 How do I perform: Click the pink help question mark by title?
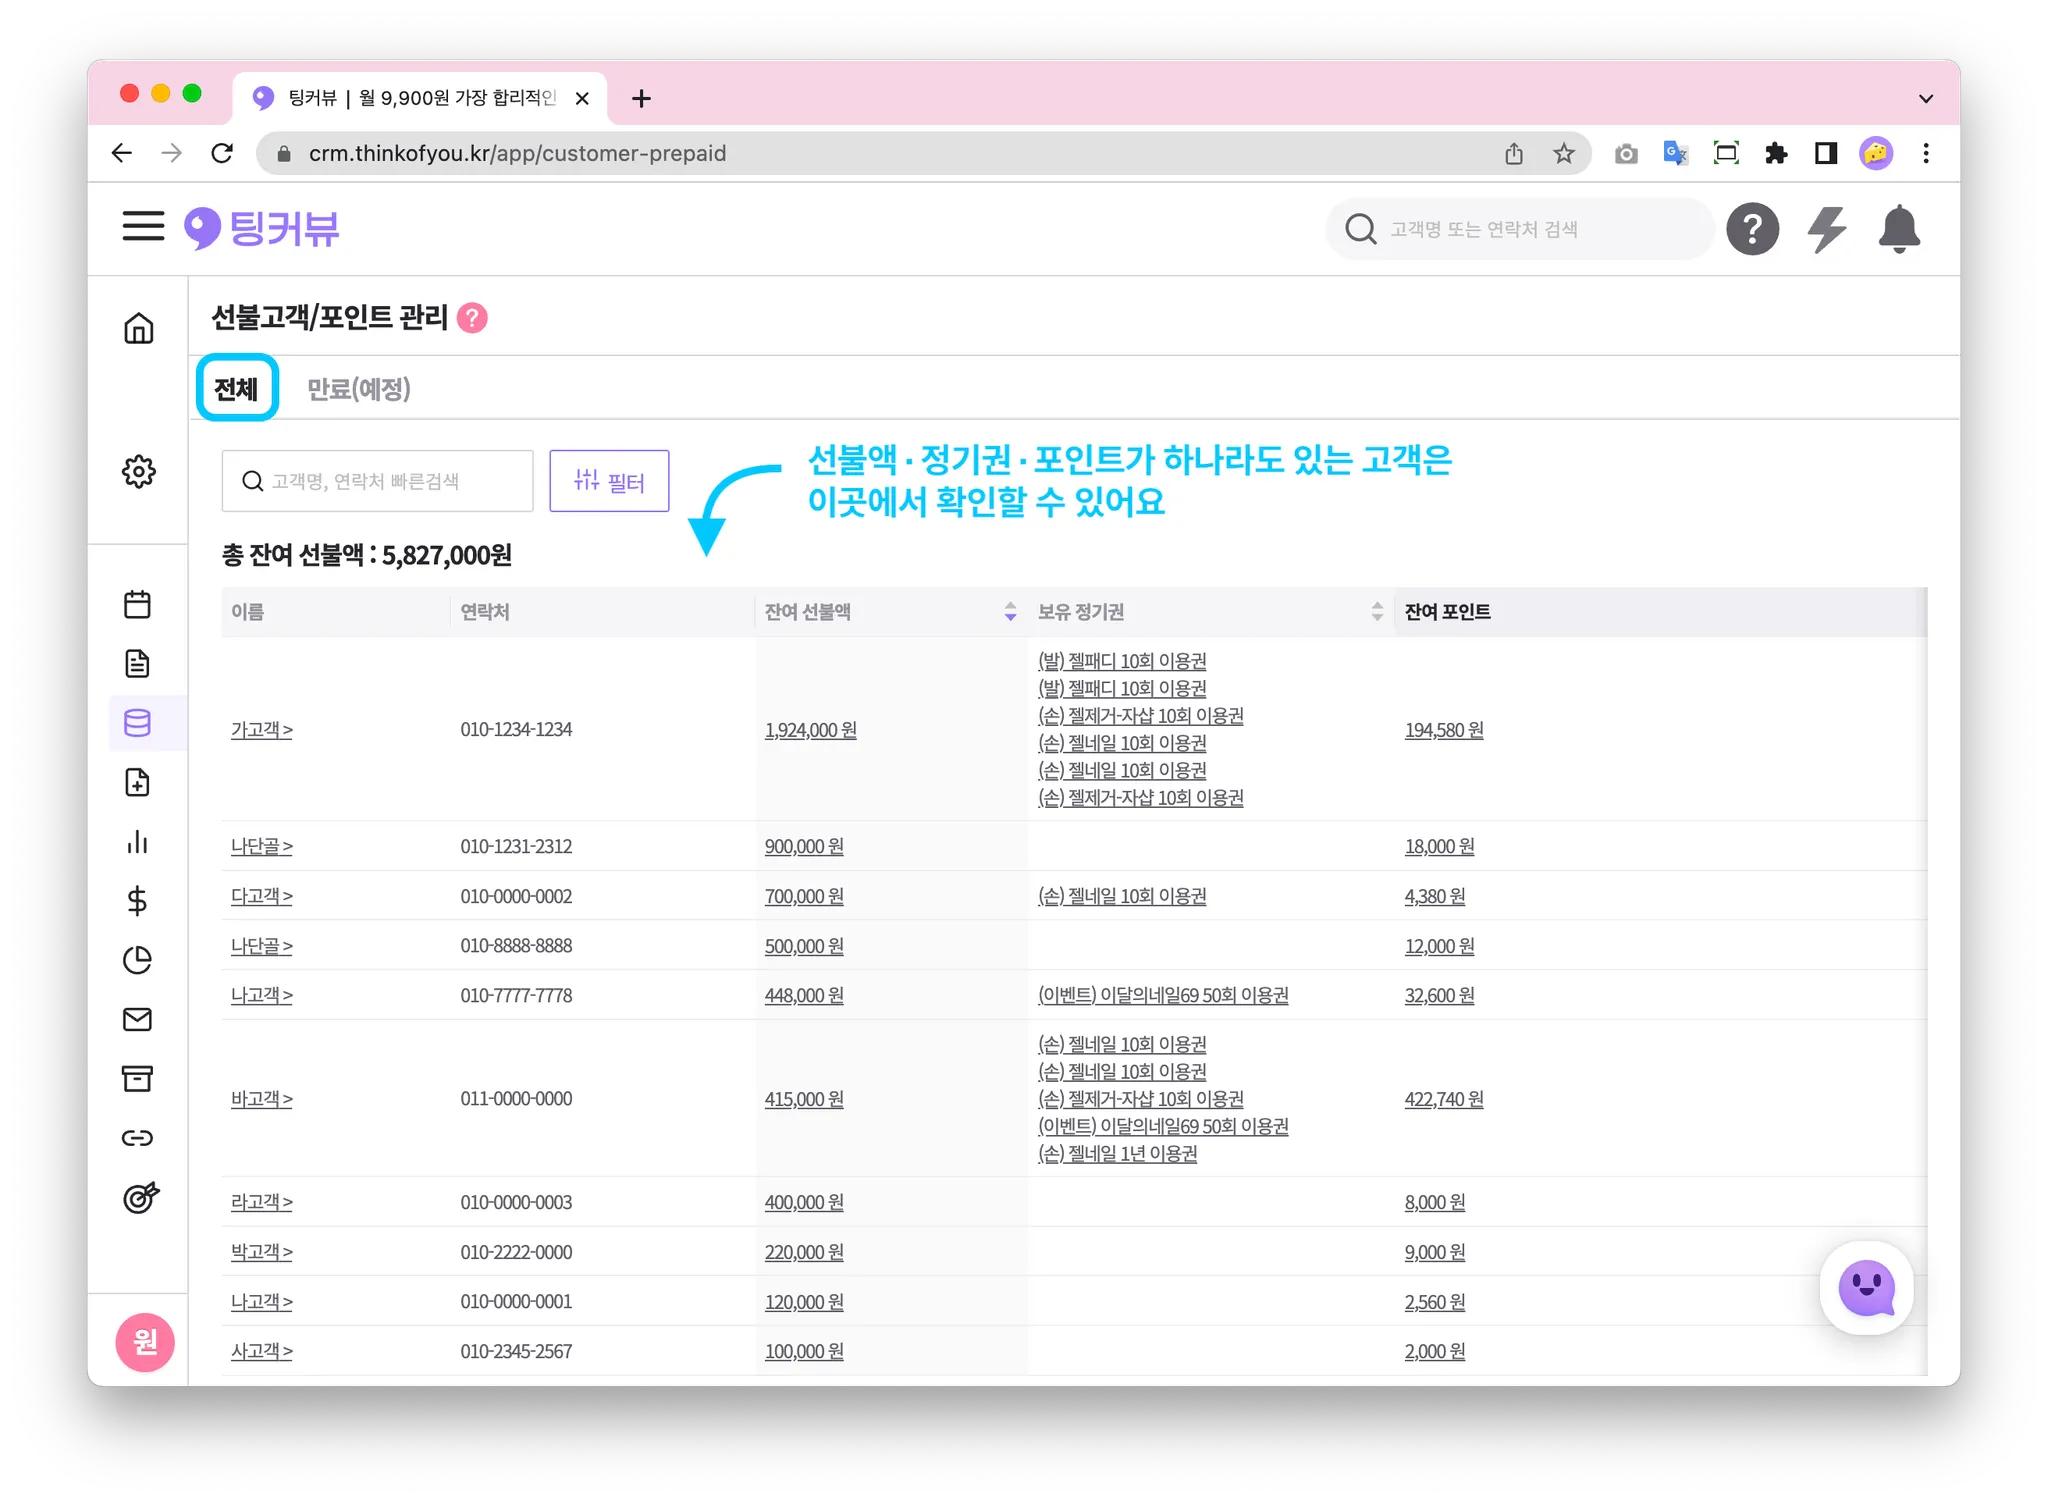[472, 318]
